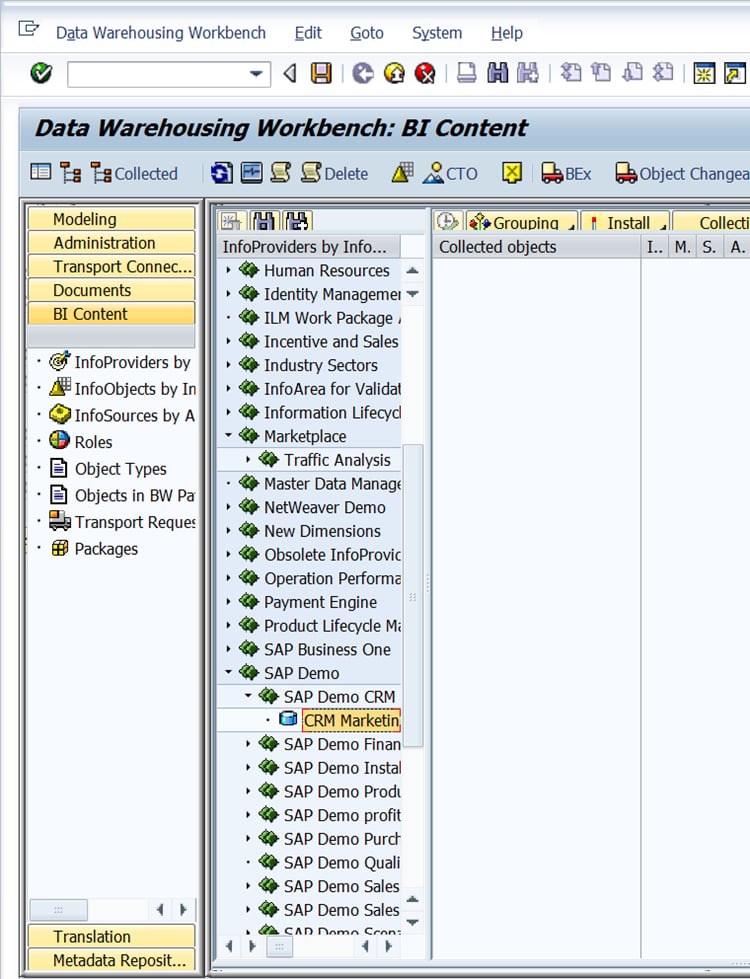
Task: Expand the Payment Engine node
Action: 229,602
